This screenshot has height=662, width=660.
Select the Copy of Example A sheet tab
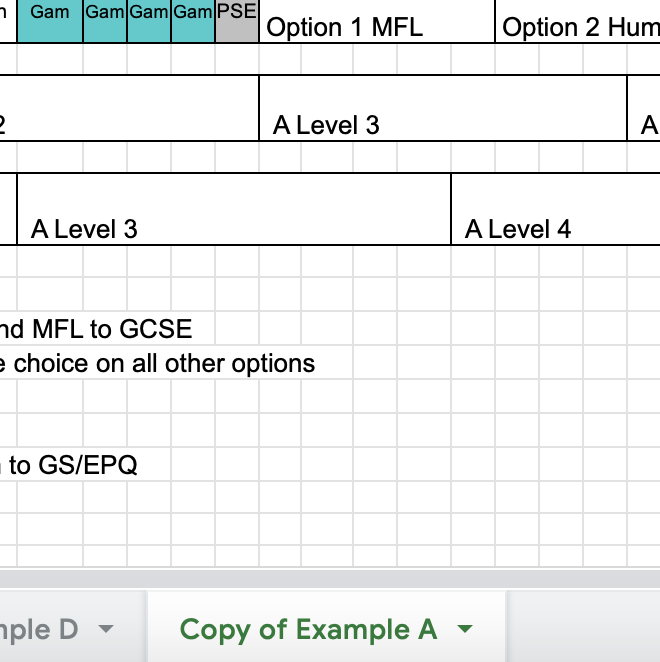pyautogui.click(x=308, y=630)
